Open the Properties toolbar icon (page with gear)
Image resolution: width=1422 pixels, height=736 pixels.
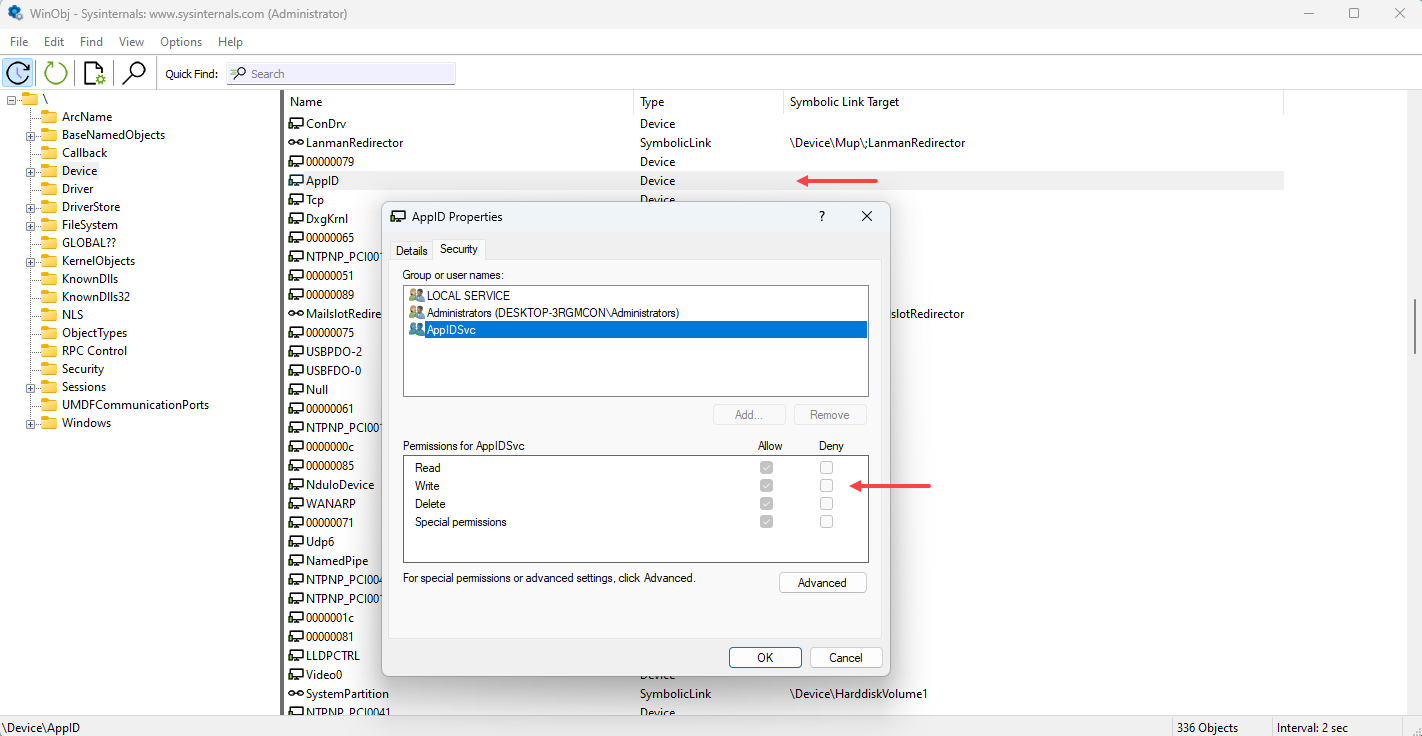pos(95,73)
